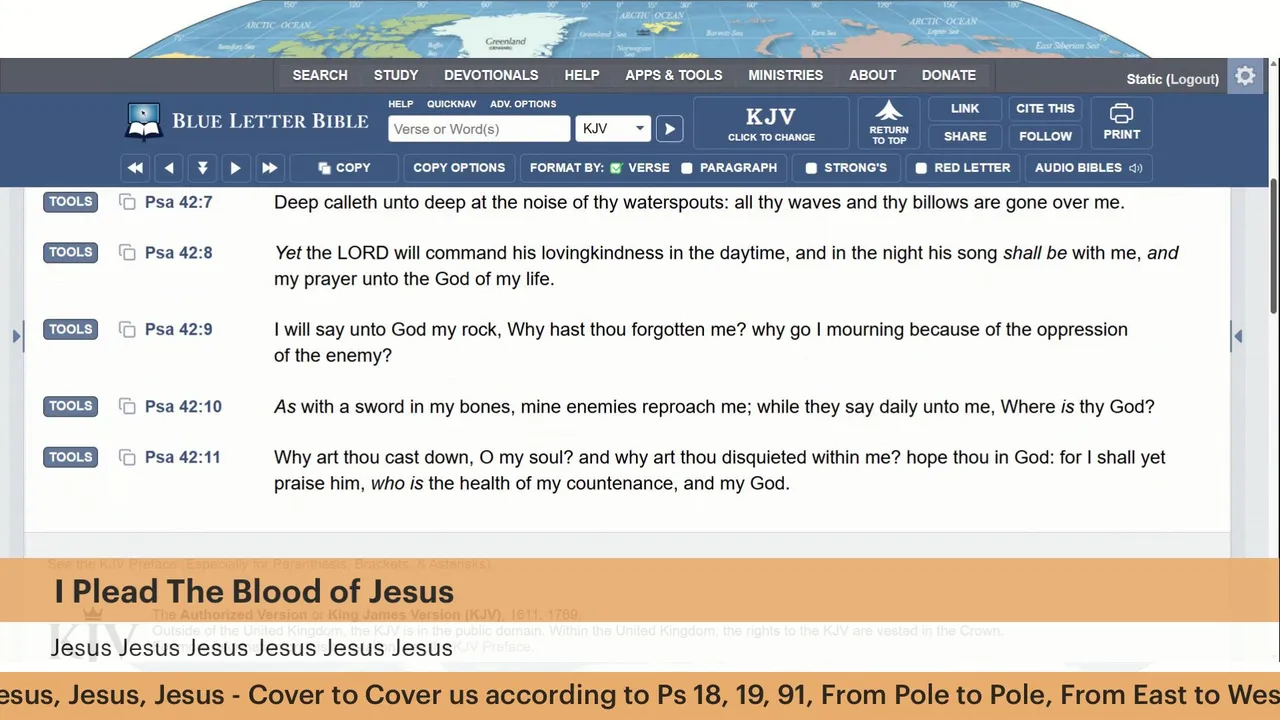Open the Tools menu for Psa 42:9
Image resolution: width=1280 pixels, height=720 pixels.
pos(71,329)
